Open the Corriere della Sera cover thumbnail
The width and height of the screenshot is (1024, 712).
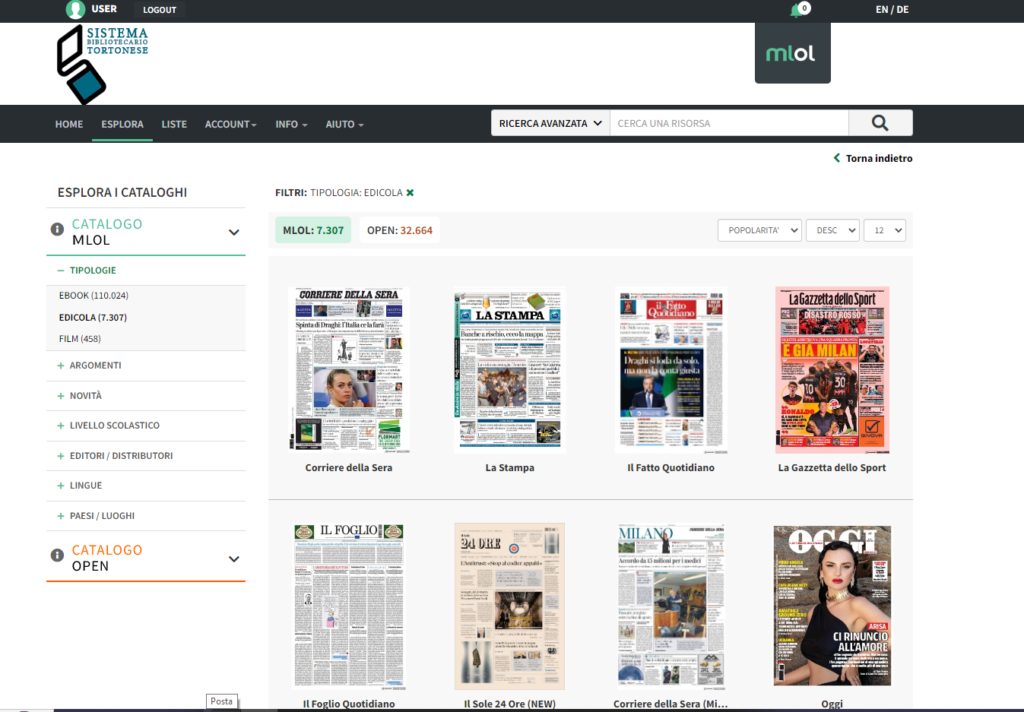click(349, 369)
